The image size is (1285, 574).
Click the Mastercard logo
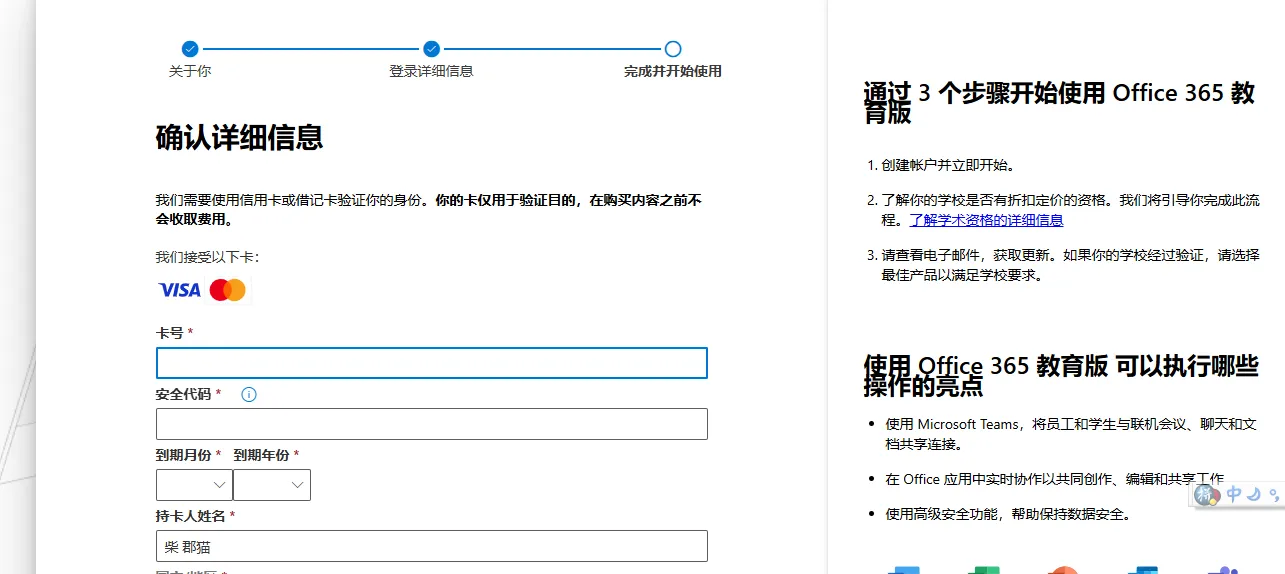pos(228,290)
